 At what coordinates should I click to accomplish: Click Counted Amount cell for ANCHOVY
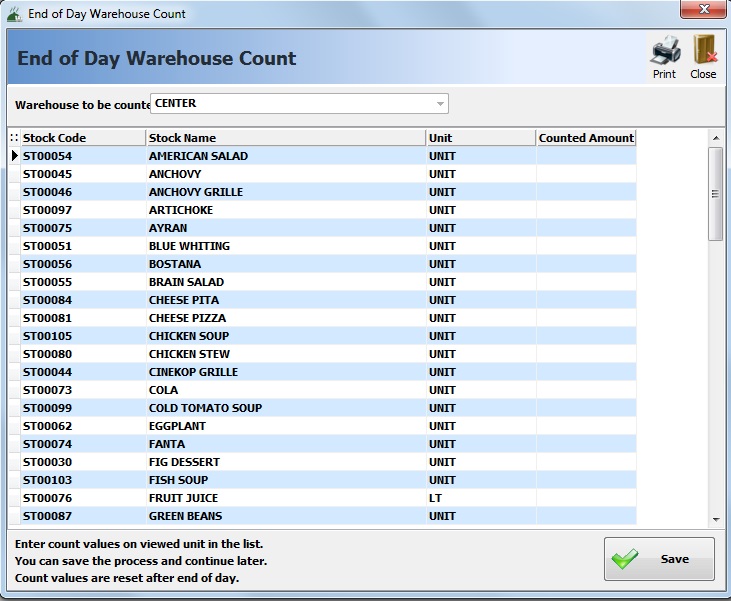click(x=586, y=174)
